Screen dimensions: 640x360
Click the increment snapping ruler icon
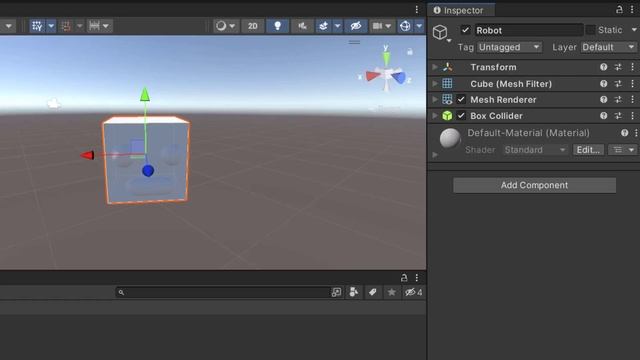[x=94, y=26]
